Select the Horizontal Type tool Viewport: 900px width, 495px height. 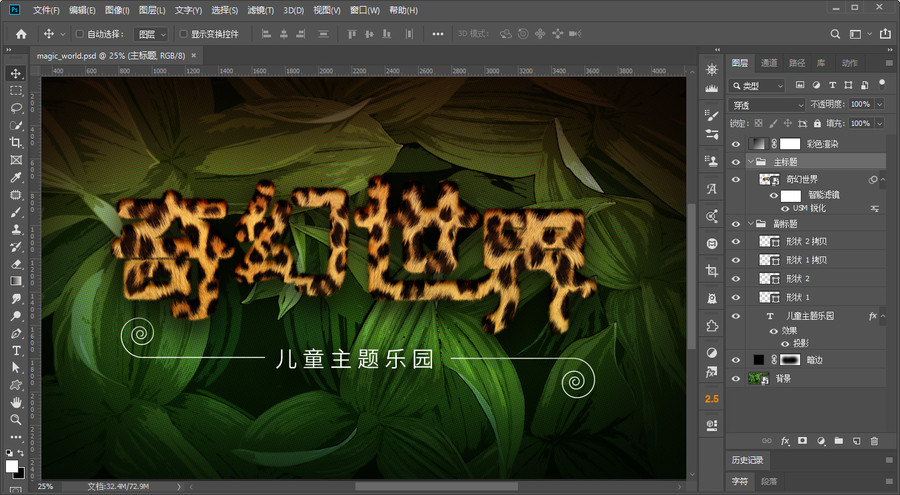(x=16, y=350)
